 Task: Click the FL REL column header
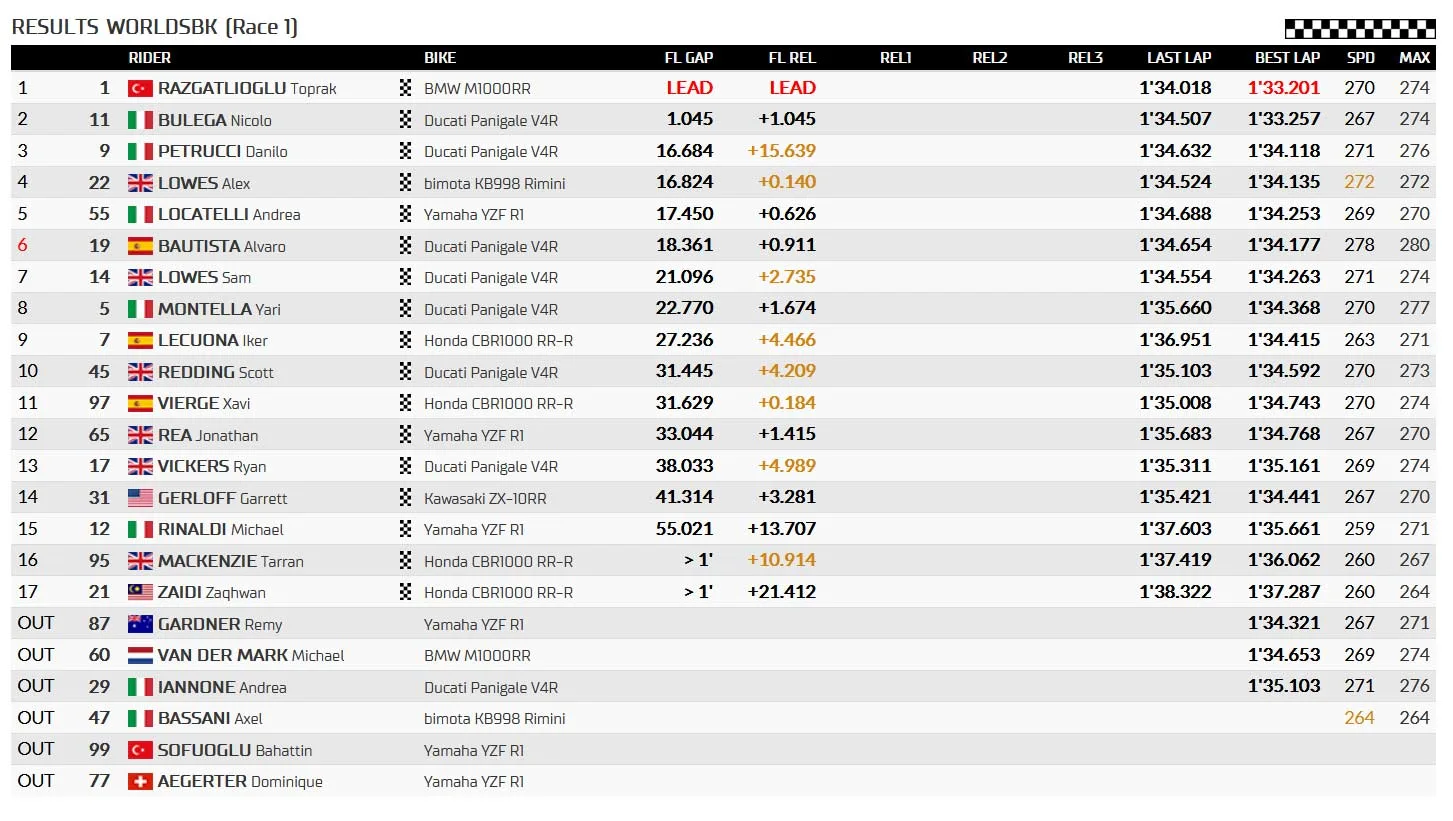click(x=792, y=58)
